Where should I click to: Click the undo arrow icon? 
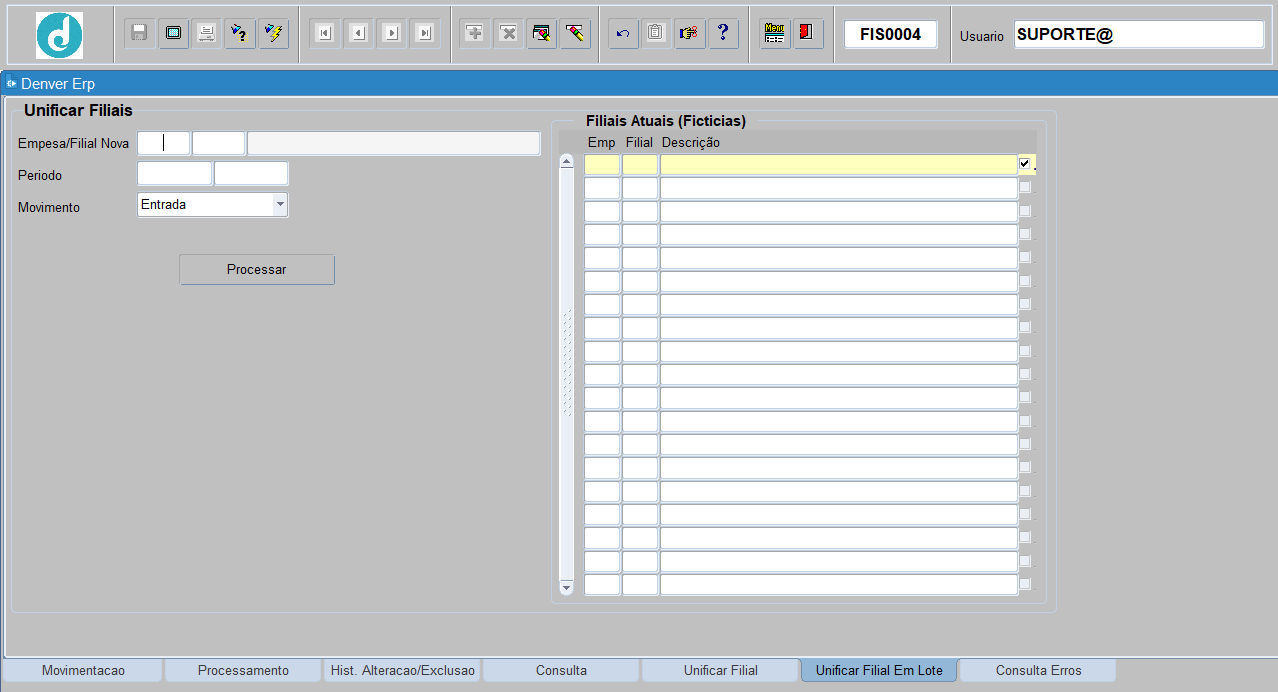(x=623, y=33)
